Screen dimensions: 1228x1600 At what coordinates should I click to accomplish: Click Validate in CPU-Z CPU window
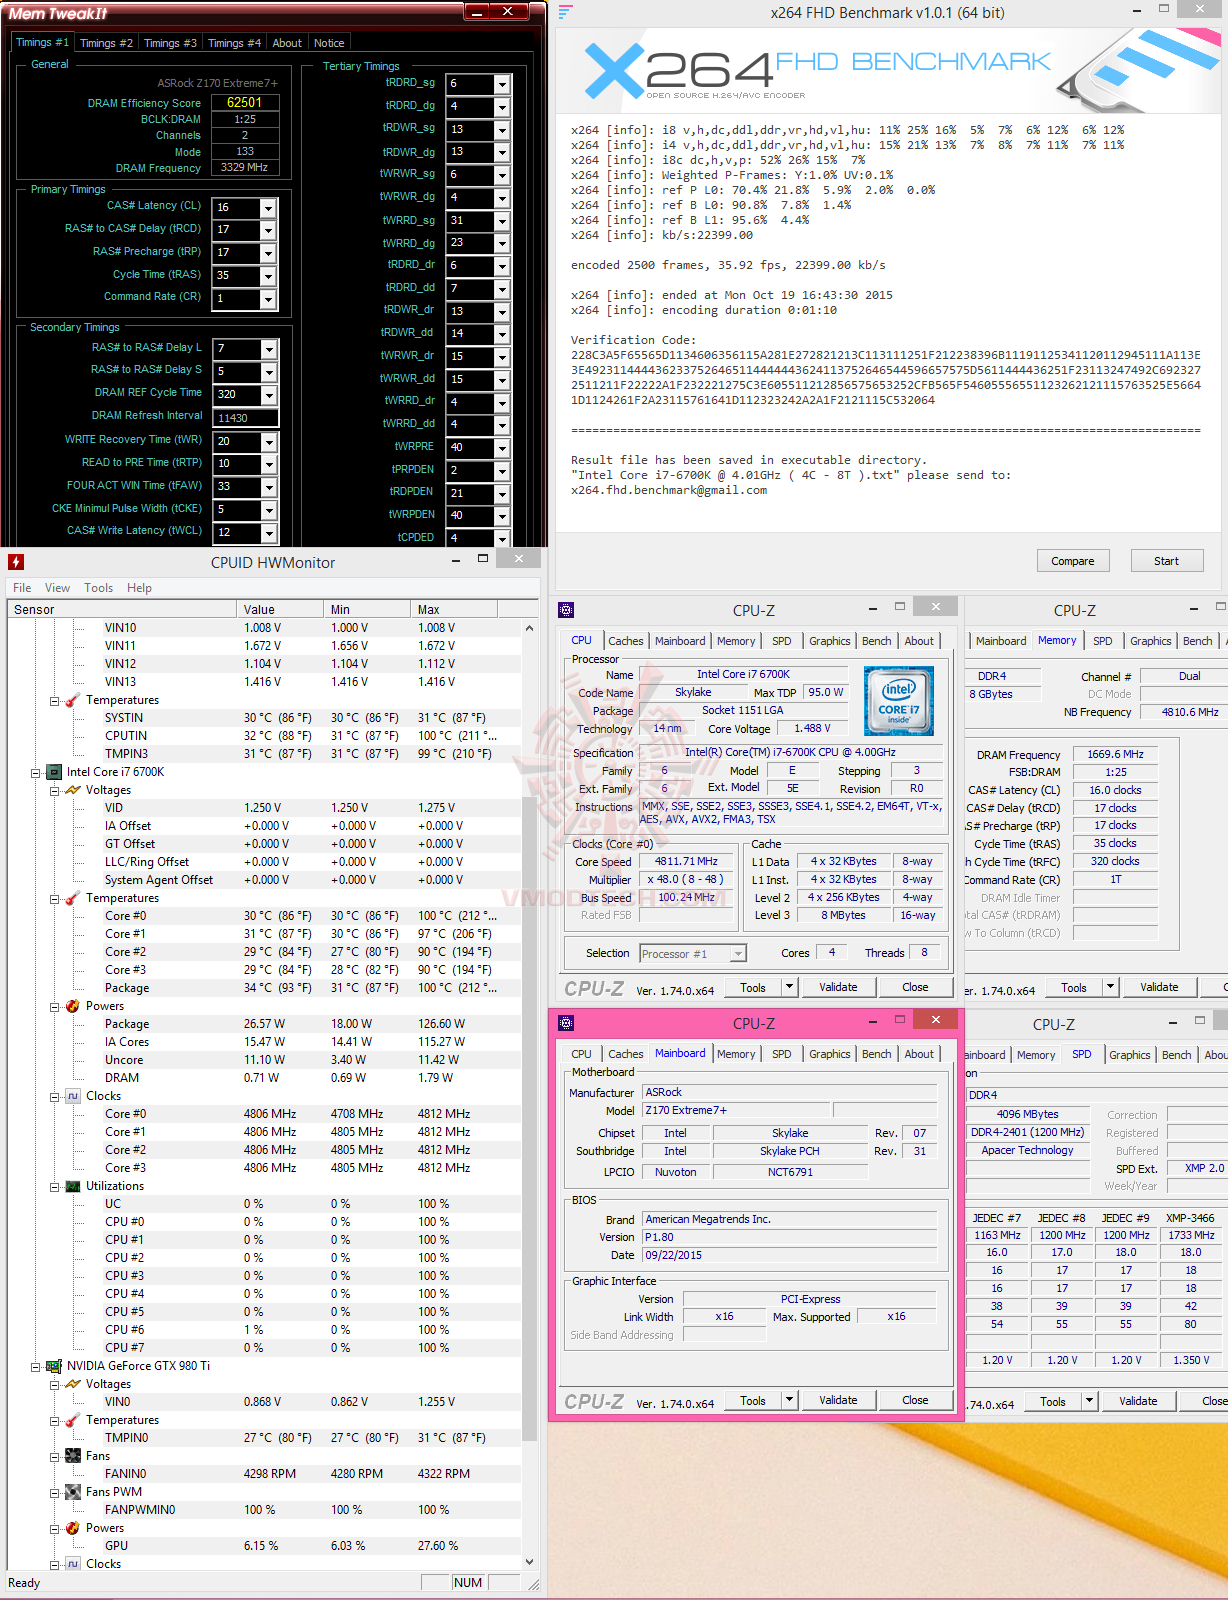[x=838, y=987]
